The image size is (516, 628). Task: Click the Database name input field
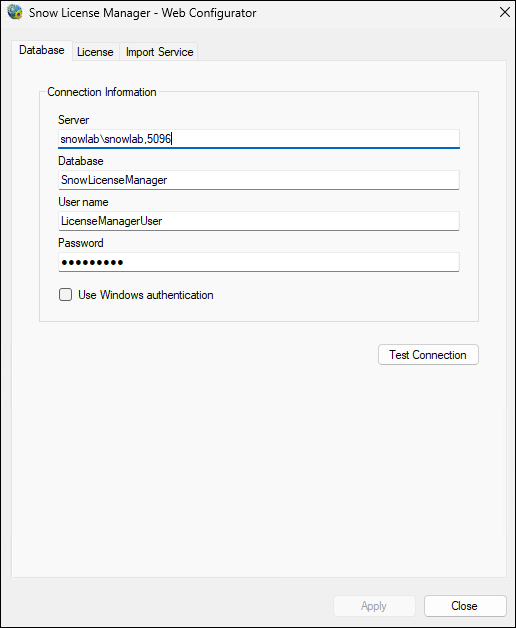click(x=259, y=180)
